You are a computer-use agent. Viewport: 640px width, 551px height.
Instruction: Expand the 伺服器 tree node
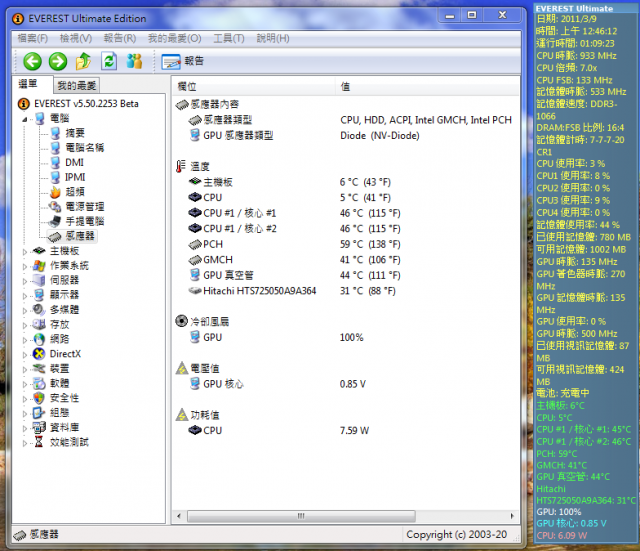[24, 282]
